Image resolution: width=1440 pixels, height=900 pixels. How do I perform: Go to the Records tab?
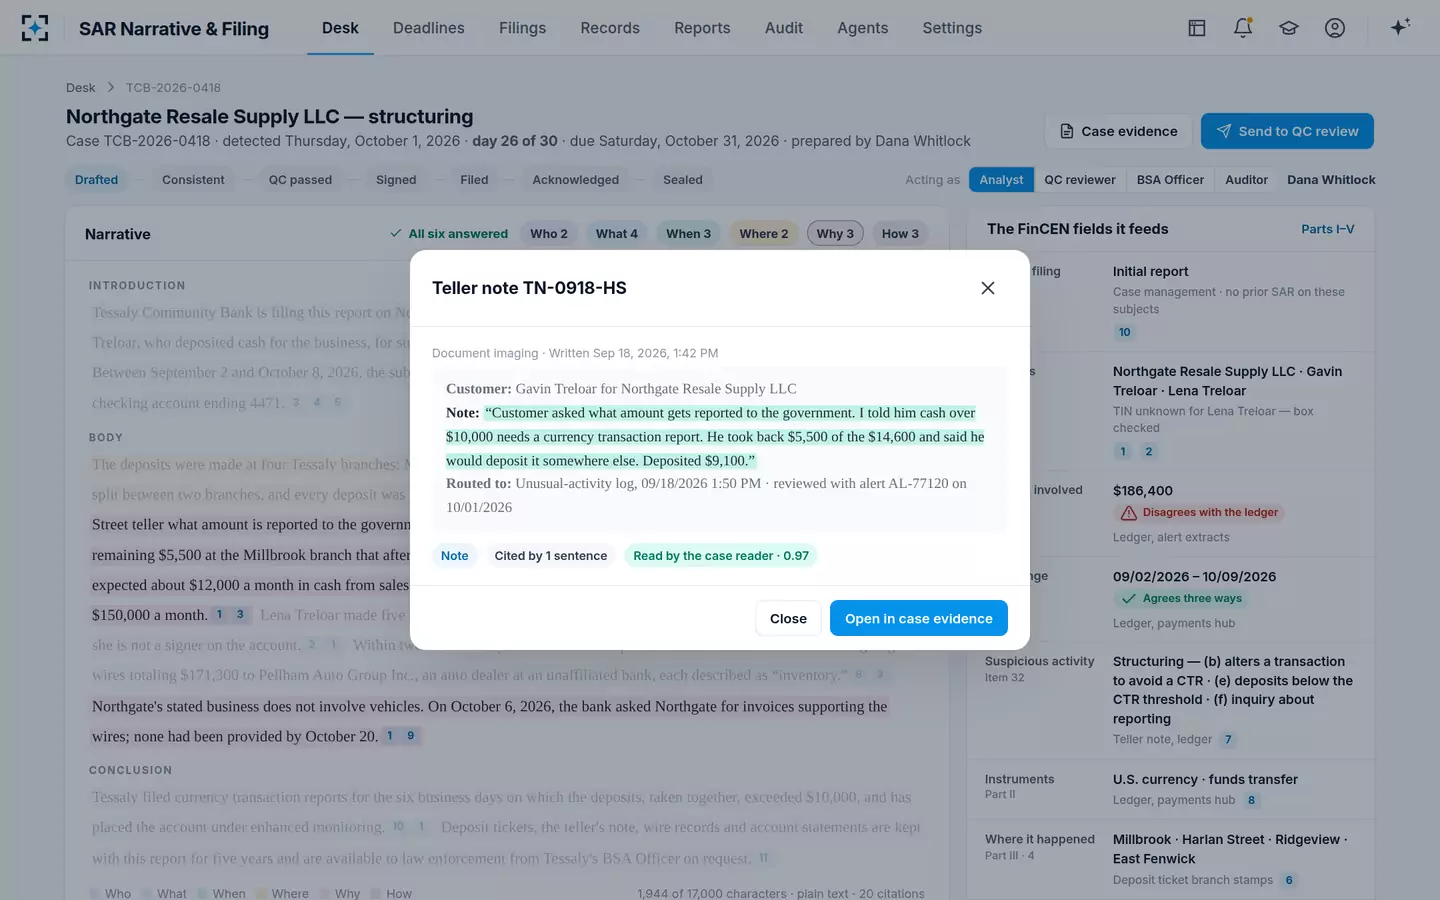pyautogui.click(x=610, y=28)
